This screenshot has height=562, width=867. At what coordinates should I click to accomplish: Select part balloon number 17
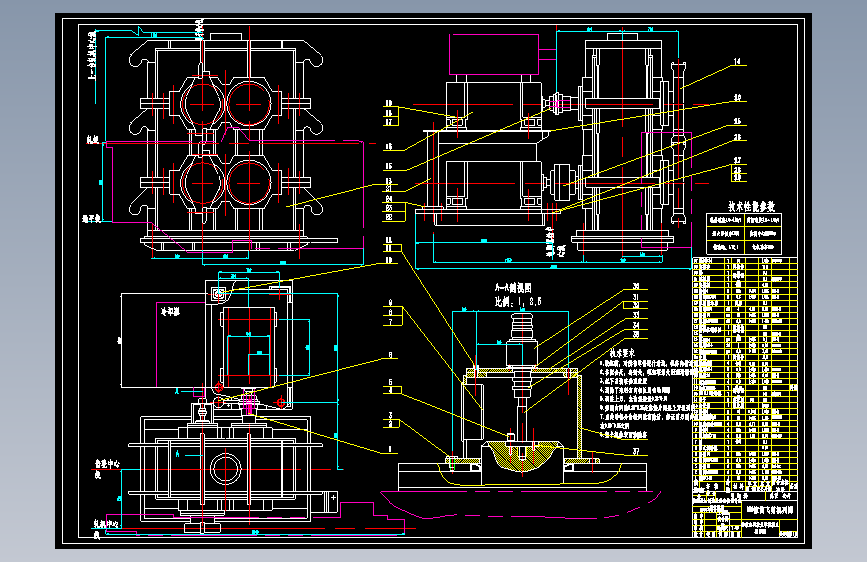389,122
